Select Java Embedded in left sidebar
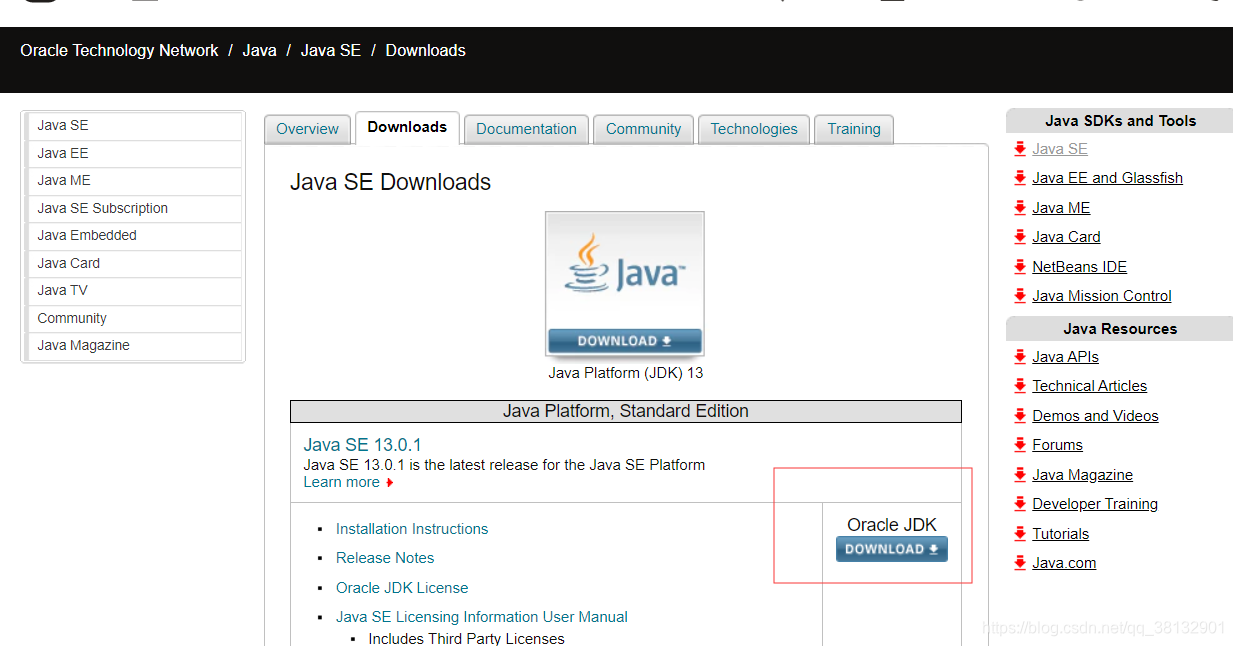This screenshot has height=646, width=1233. 133,236
